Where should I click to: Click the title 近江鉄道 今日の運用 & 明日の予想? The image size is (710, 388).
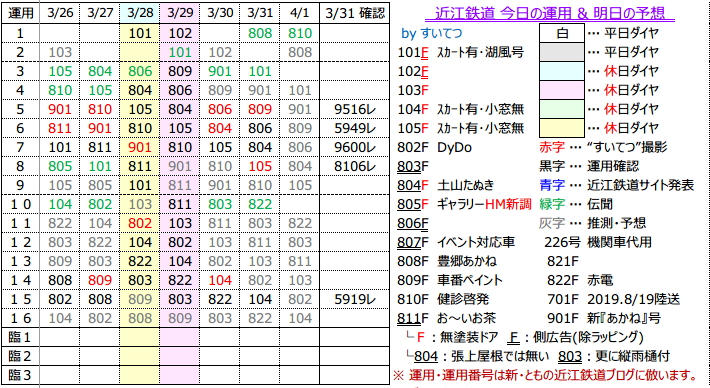[550, 13]
